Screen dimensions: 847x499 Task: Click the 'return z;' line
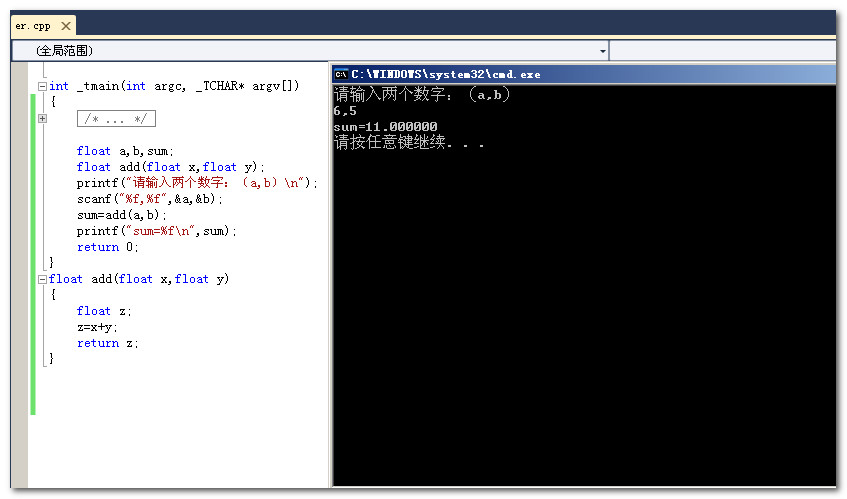[107, 343]
